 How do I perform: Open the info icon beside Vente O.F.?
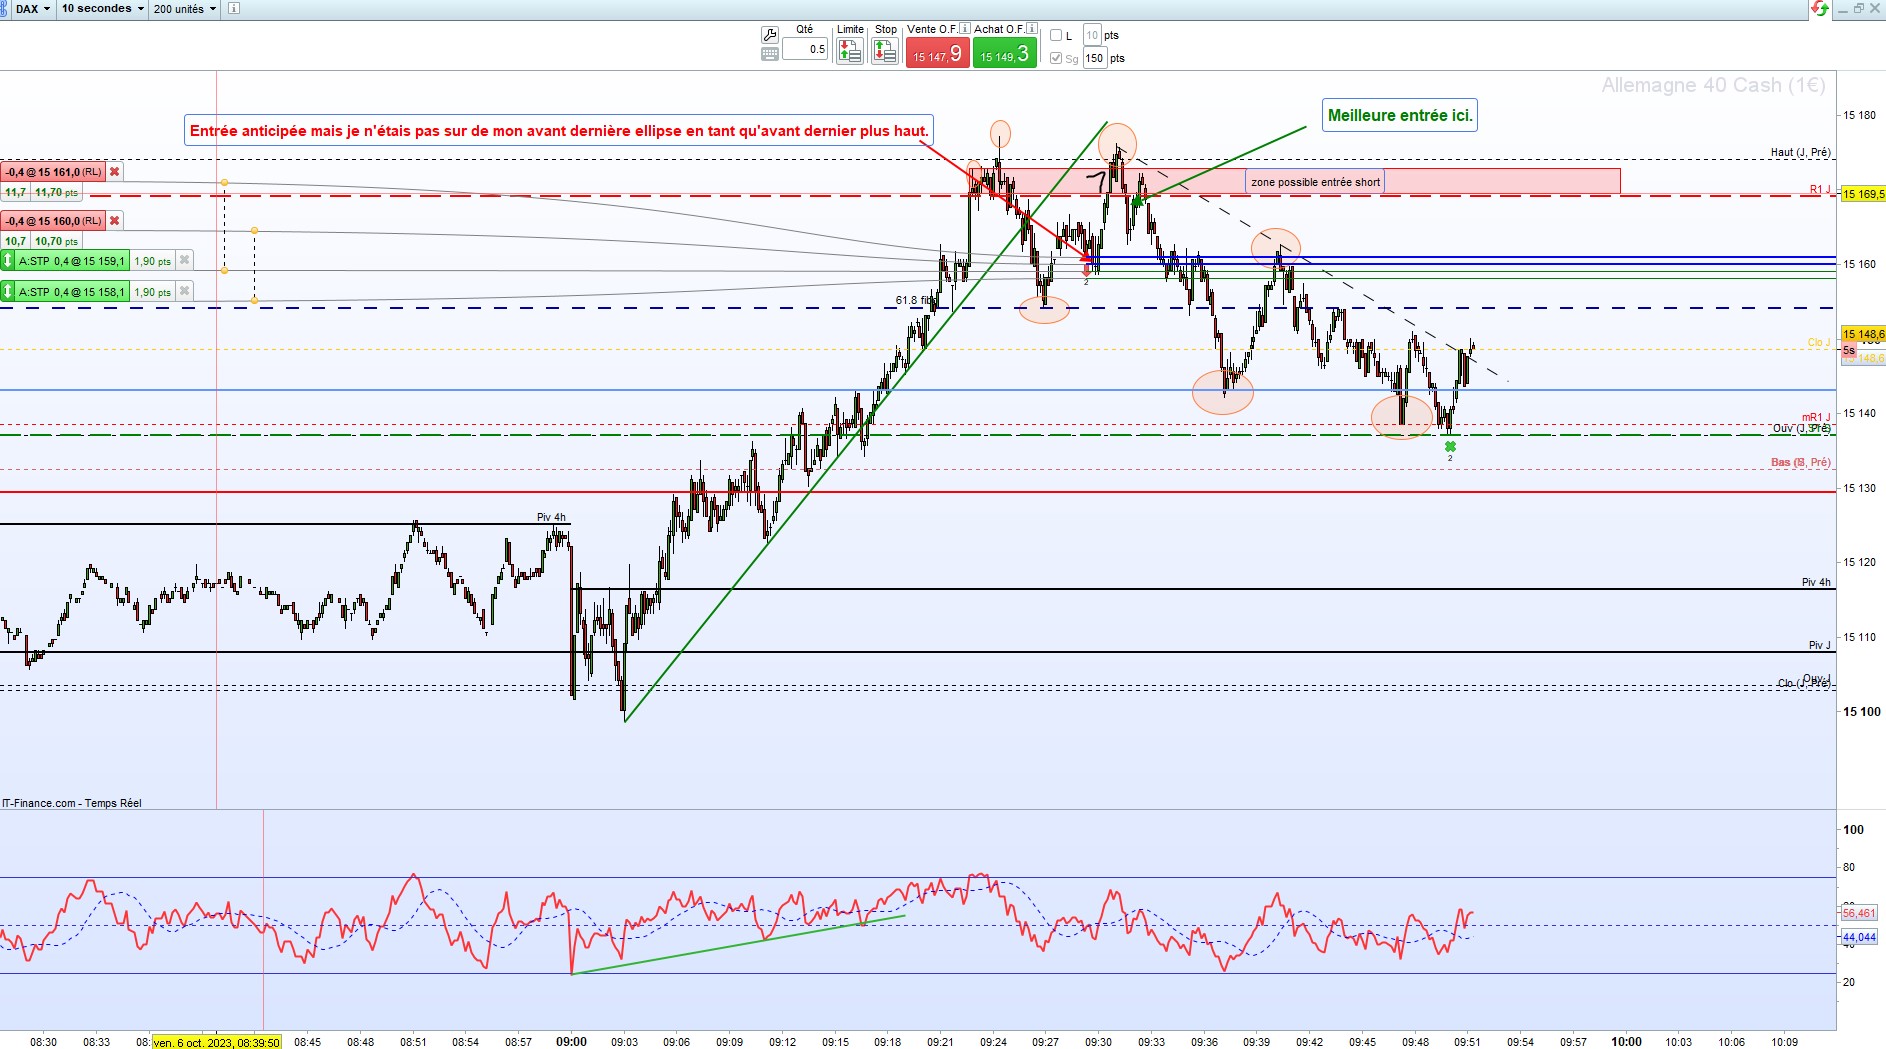[964, 29]
